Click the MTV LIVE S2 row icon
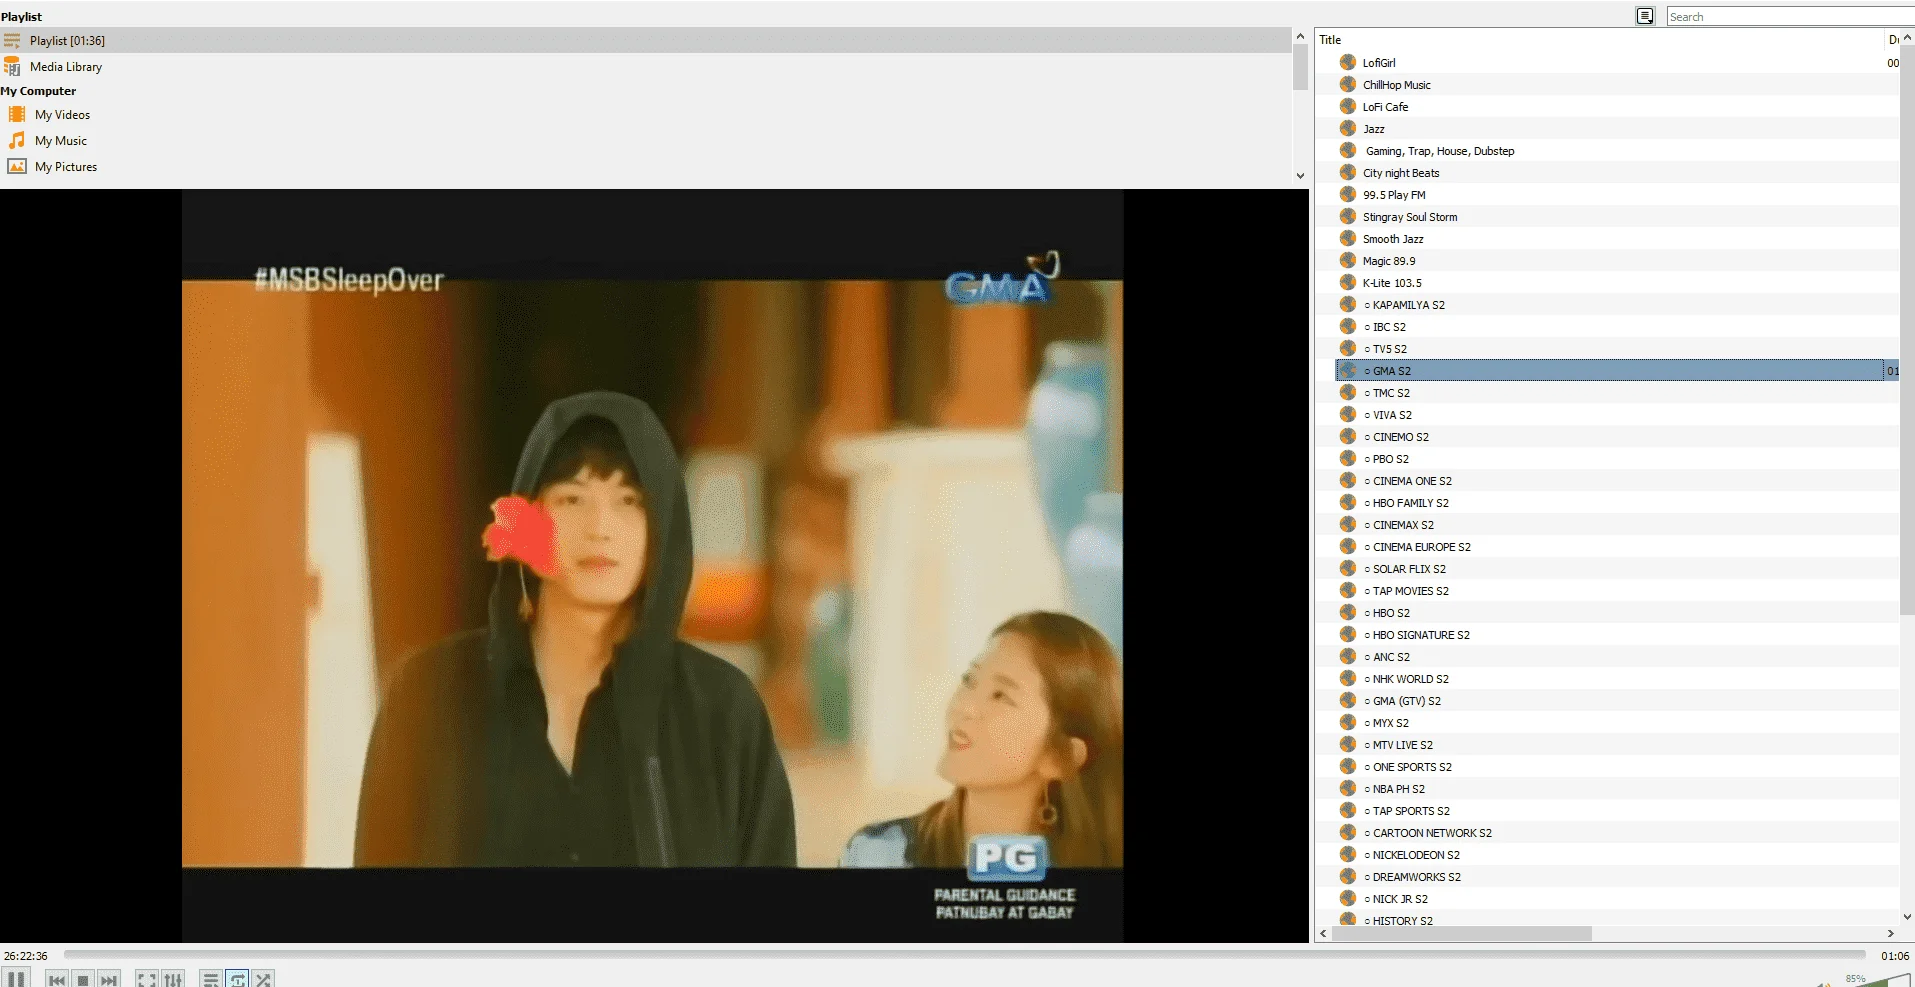 point(1348,744)
